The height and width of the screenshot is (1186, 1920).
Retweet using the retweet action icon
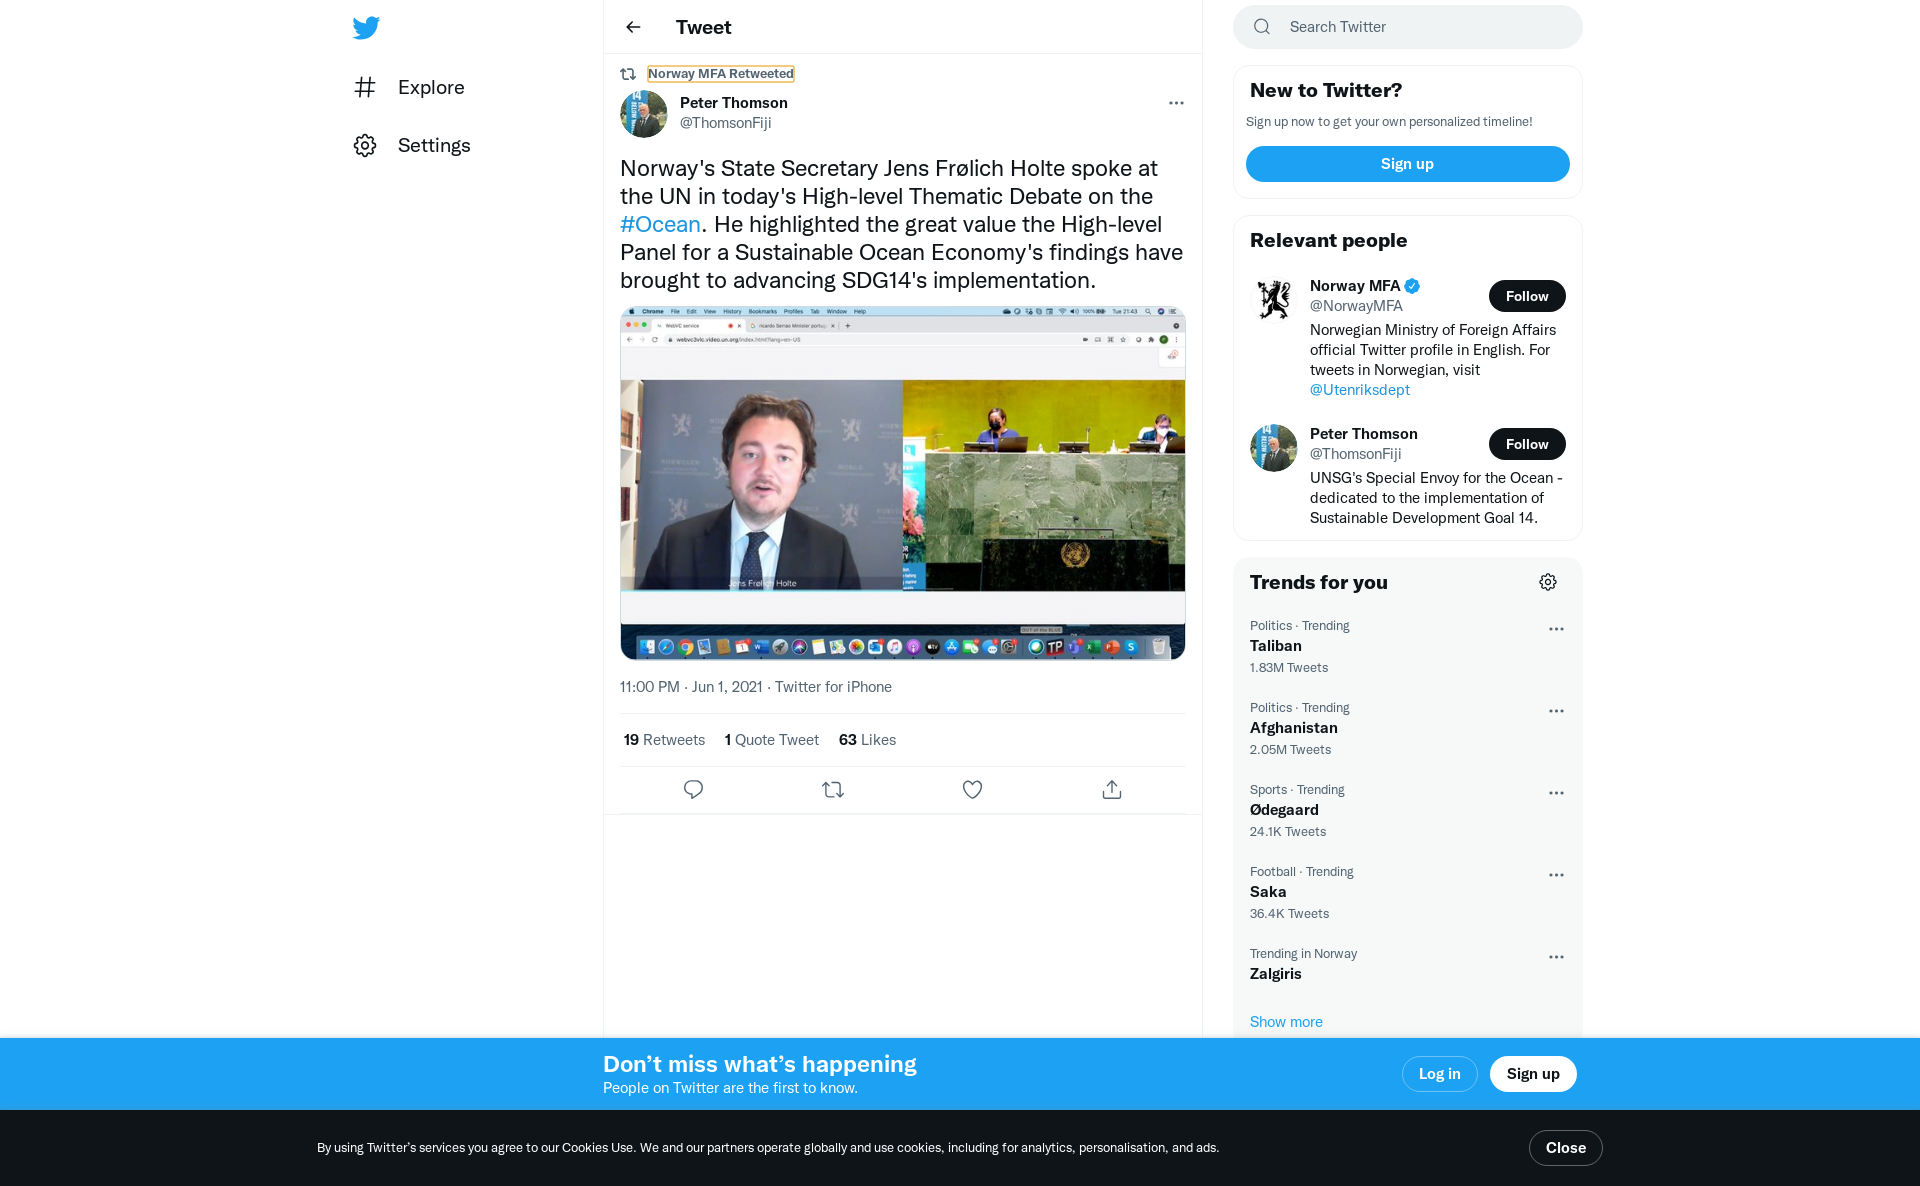pyautogui.click(x=833, y=790)
